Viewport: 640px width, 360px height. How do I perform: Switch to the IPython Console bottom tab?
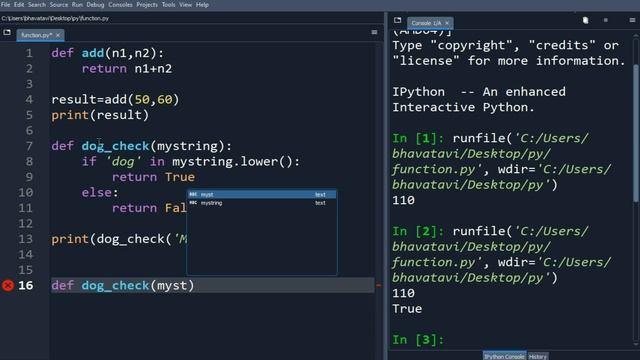(504, 356)
